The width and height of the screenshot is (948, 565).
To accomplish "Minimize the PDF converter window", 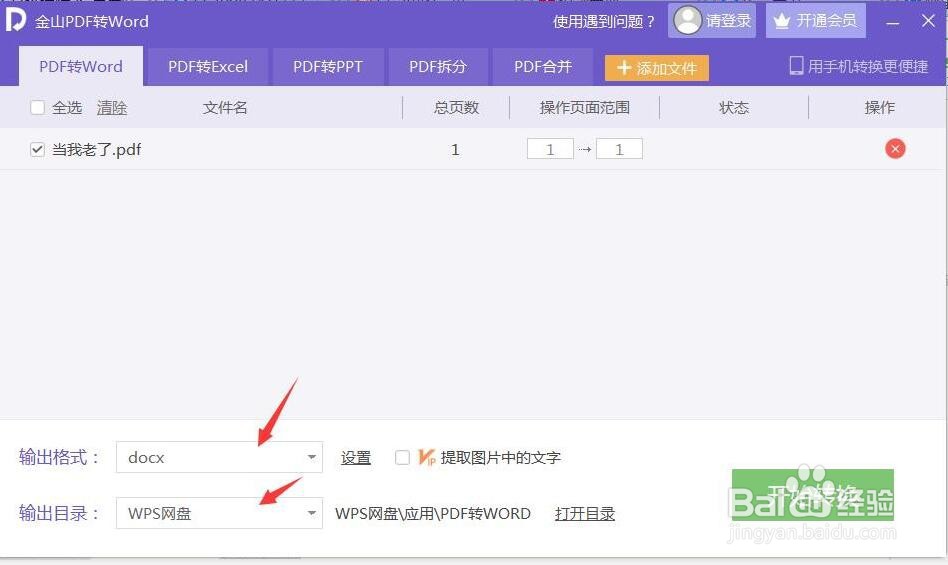I will pos(893,22).
